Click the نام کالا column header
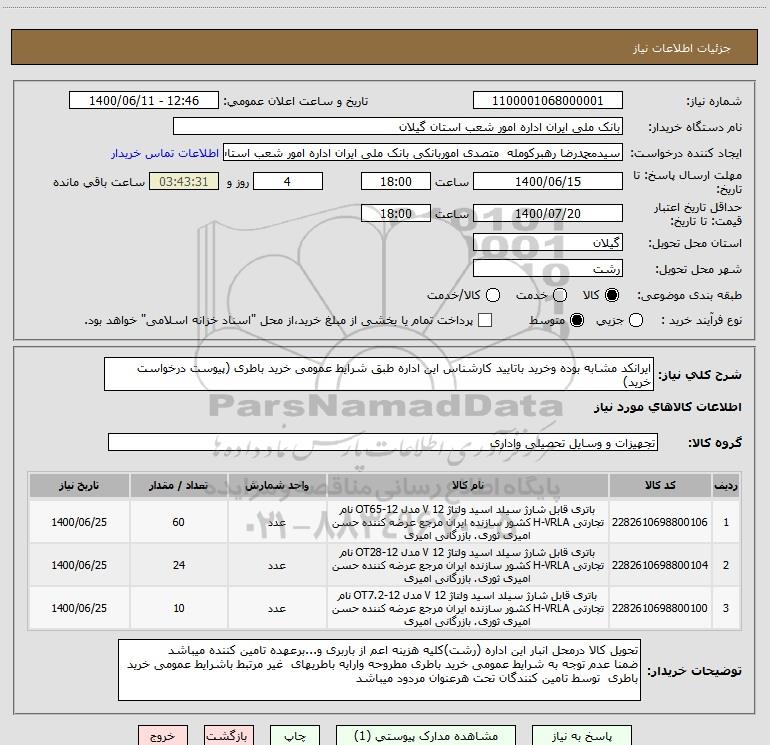The image size is (770, 745). click(x=468, y=485)
